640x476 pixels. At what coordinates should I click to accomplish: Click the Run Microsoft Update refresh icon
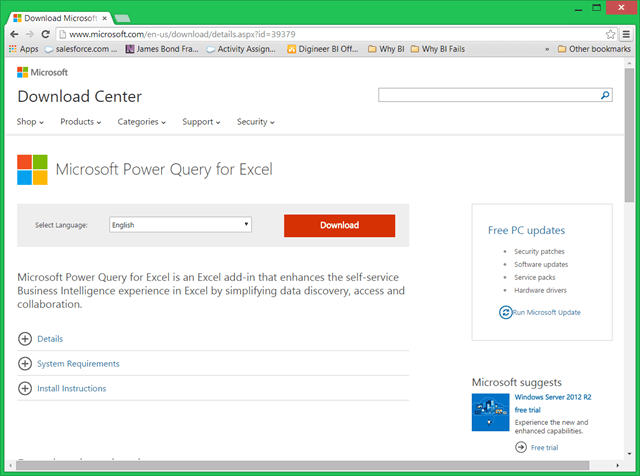(x=505, y=312)
